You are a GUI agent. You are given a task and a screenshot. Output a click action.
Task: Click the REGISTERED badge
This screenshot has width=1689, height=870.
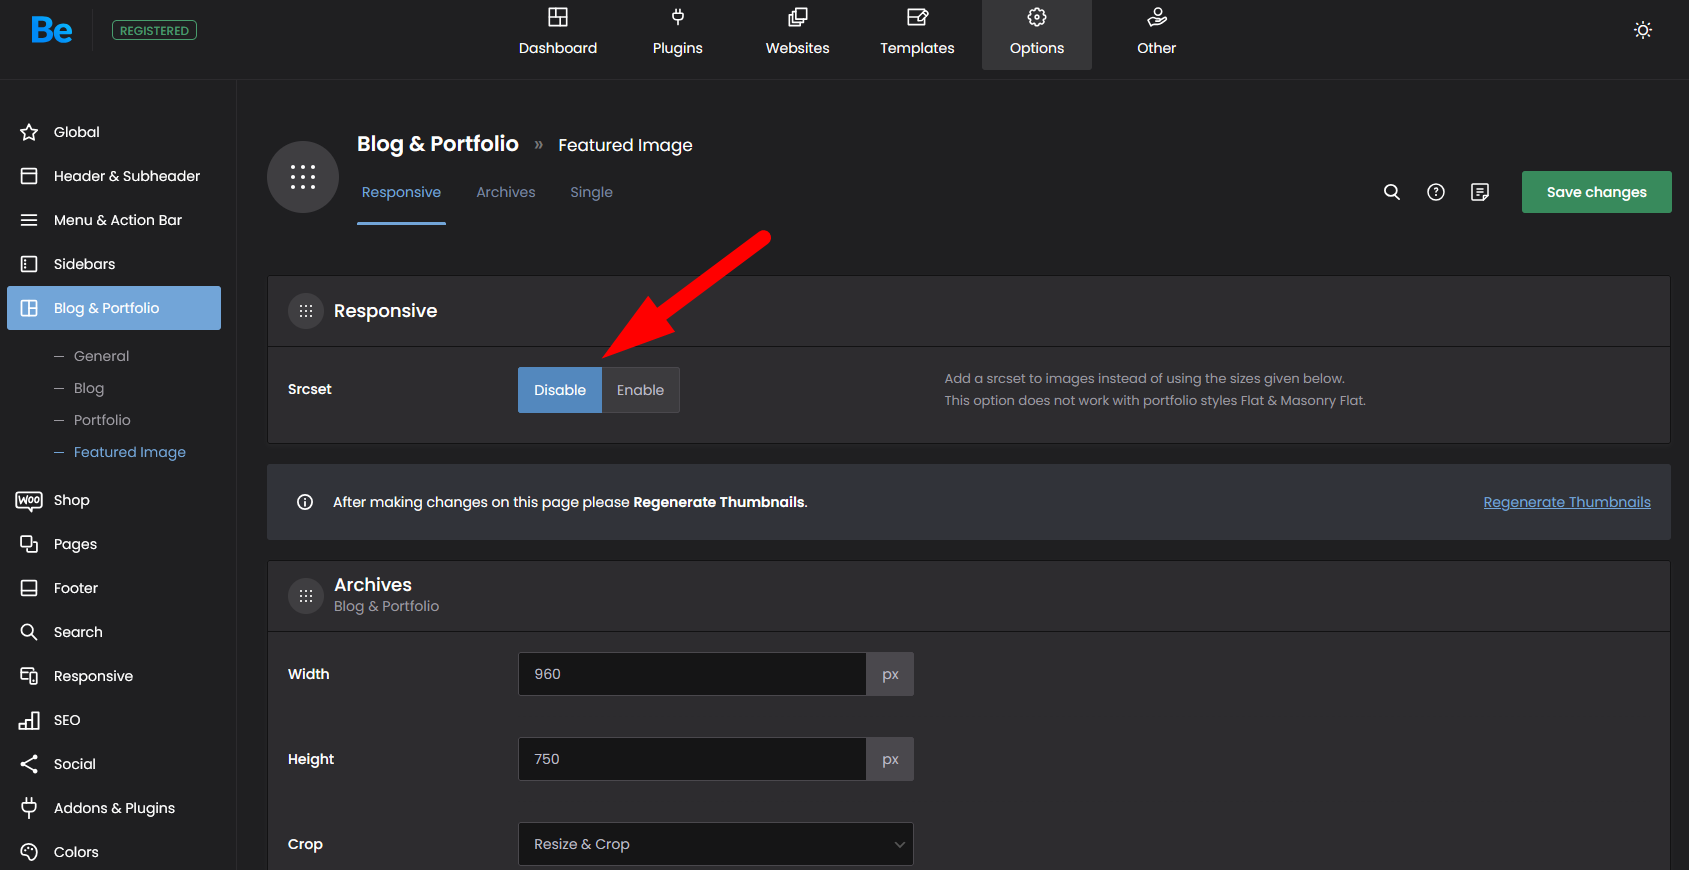(x=154, y=30)
